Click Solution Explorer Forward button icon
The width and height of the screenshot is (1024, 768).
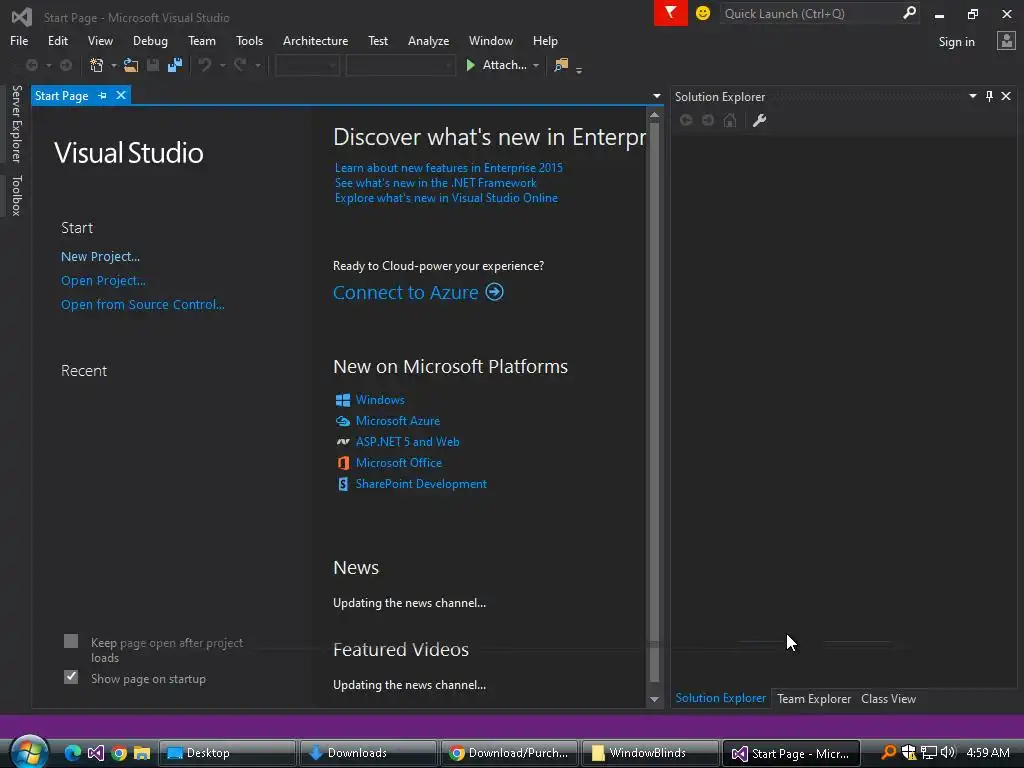708,120
